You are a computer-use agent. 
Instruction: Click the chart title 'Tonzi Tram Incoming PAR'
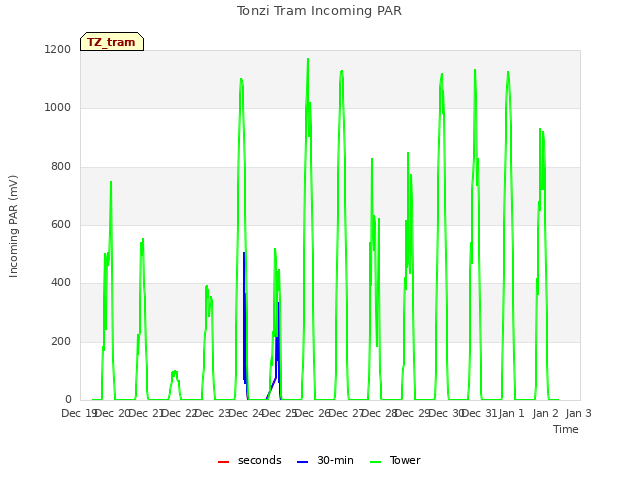[x=319, y=11]
